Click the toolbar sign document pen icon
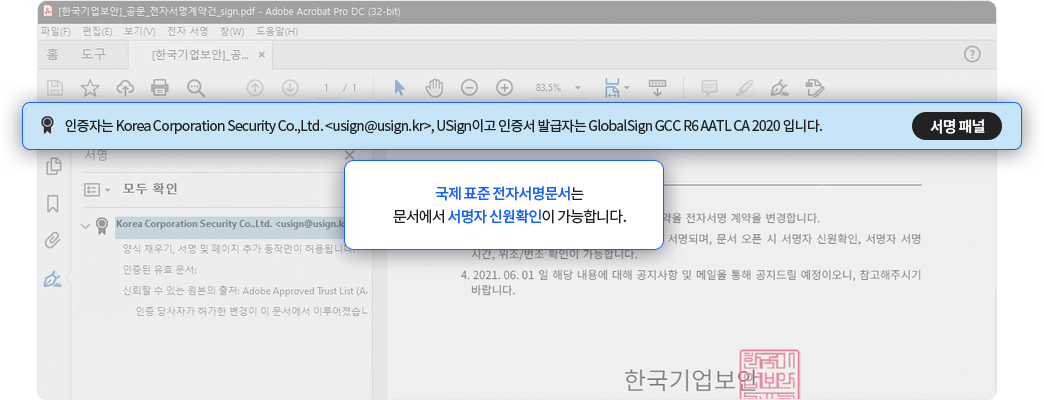Viewport: 1044px width, 400px height. pos(780,87)
